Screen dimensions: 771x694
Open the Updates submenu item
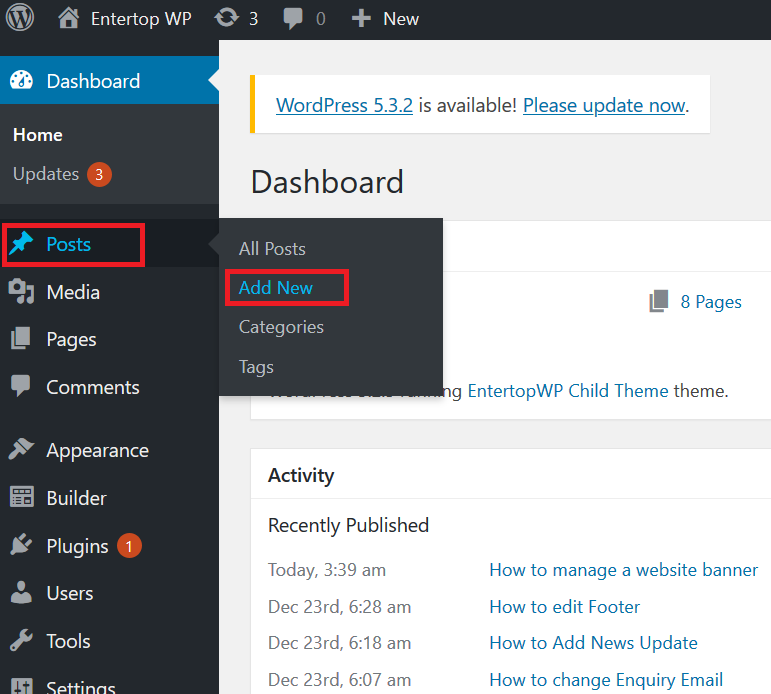[46, 174]
